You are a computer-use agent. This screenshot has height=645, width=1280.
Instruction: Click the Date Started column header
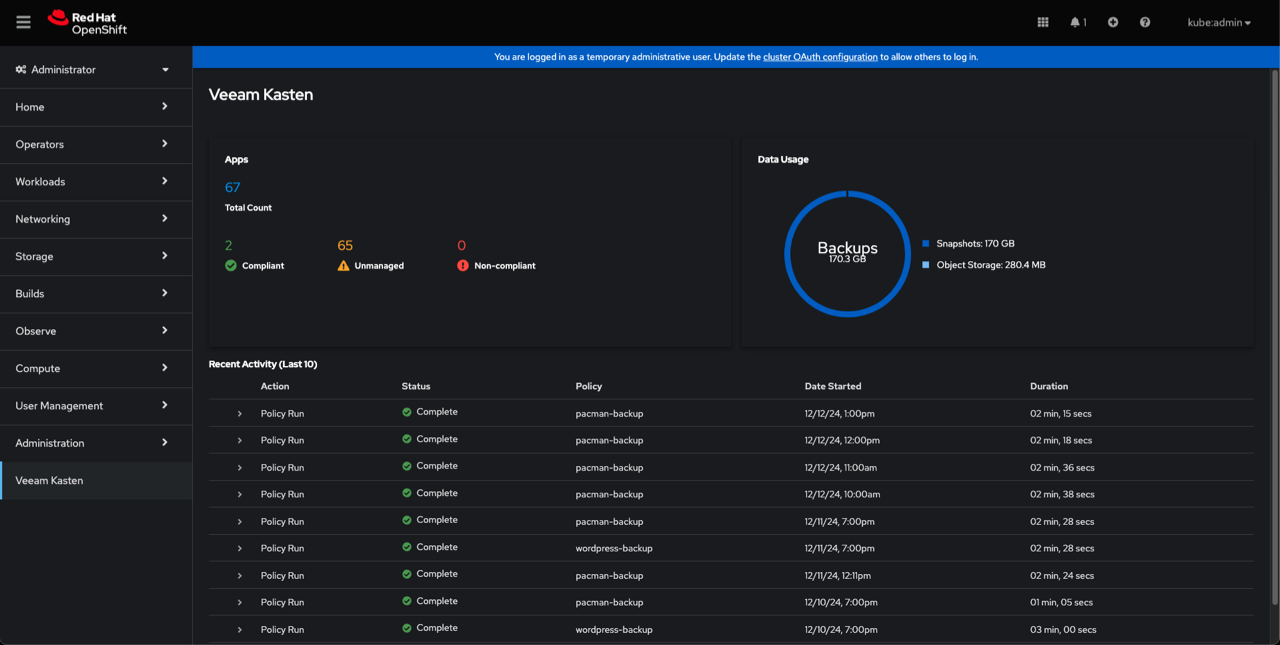833,386
